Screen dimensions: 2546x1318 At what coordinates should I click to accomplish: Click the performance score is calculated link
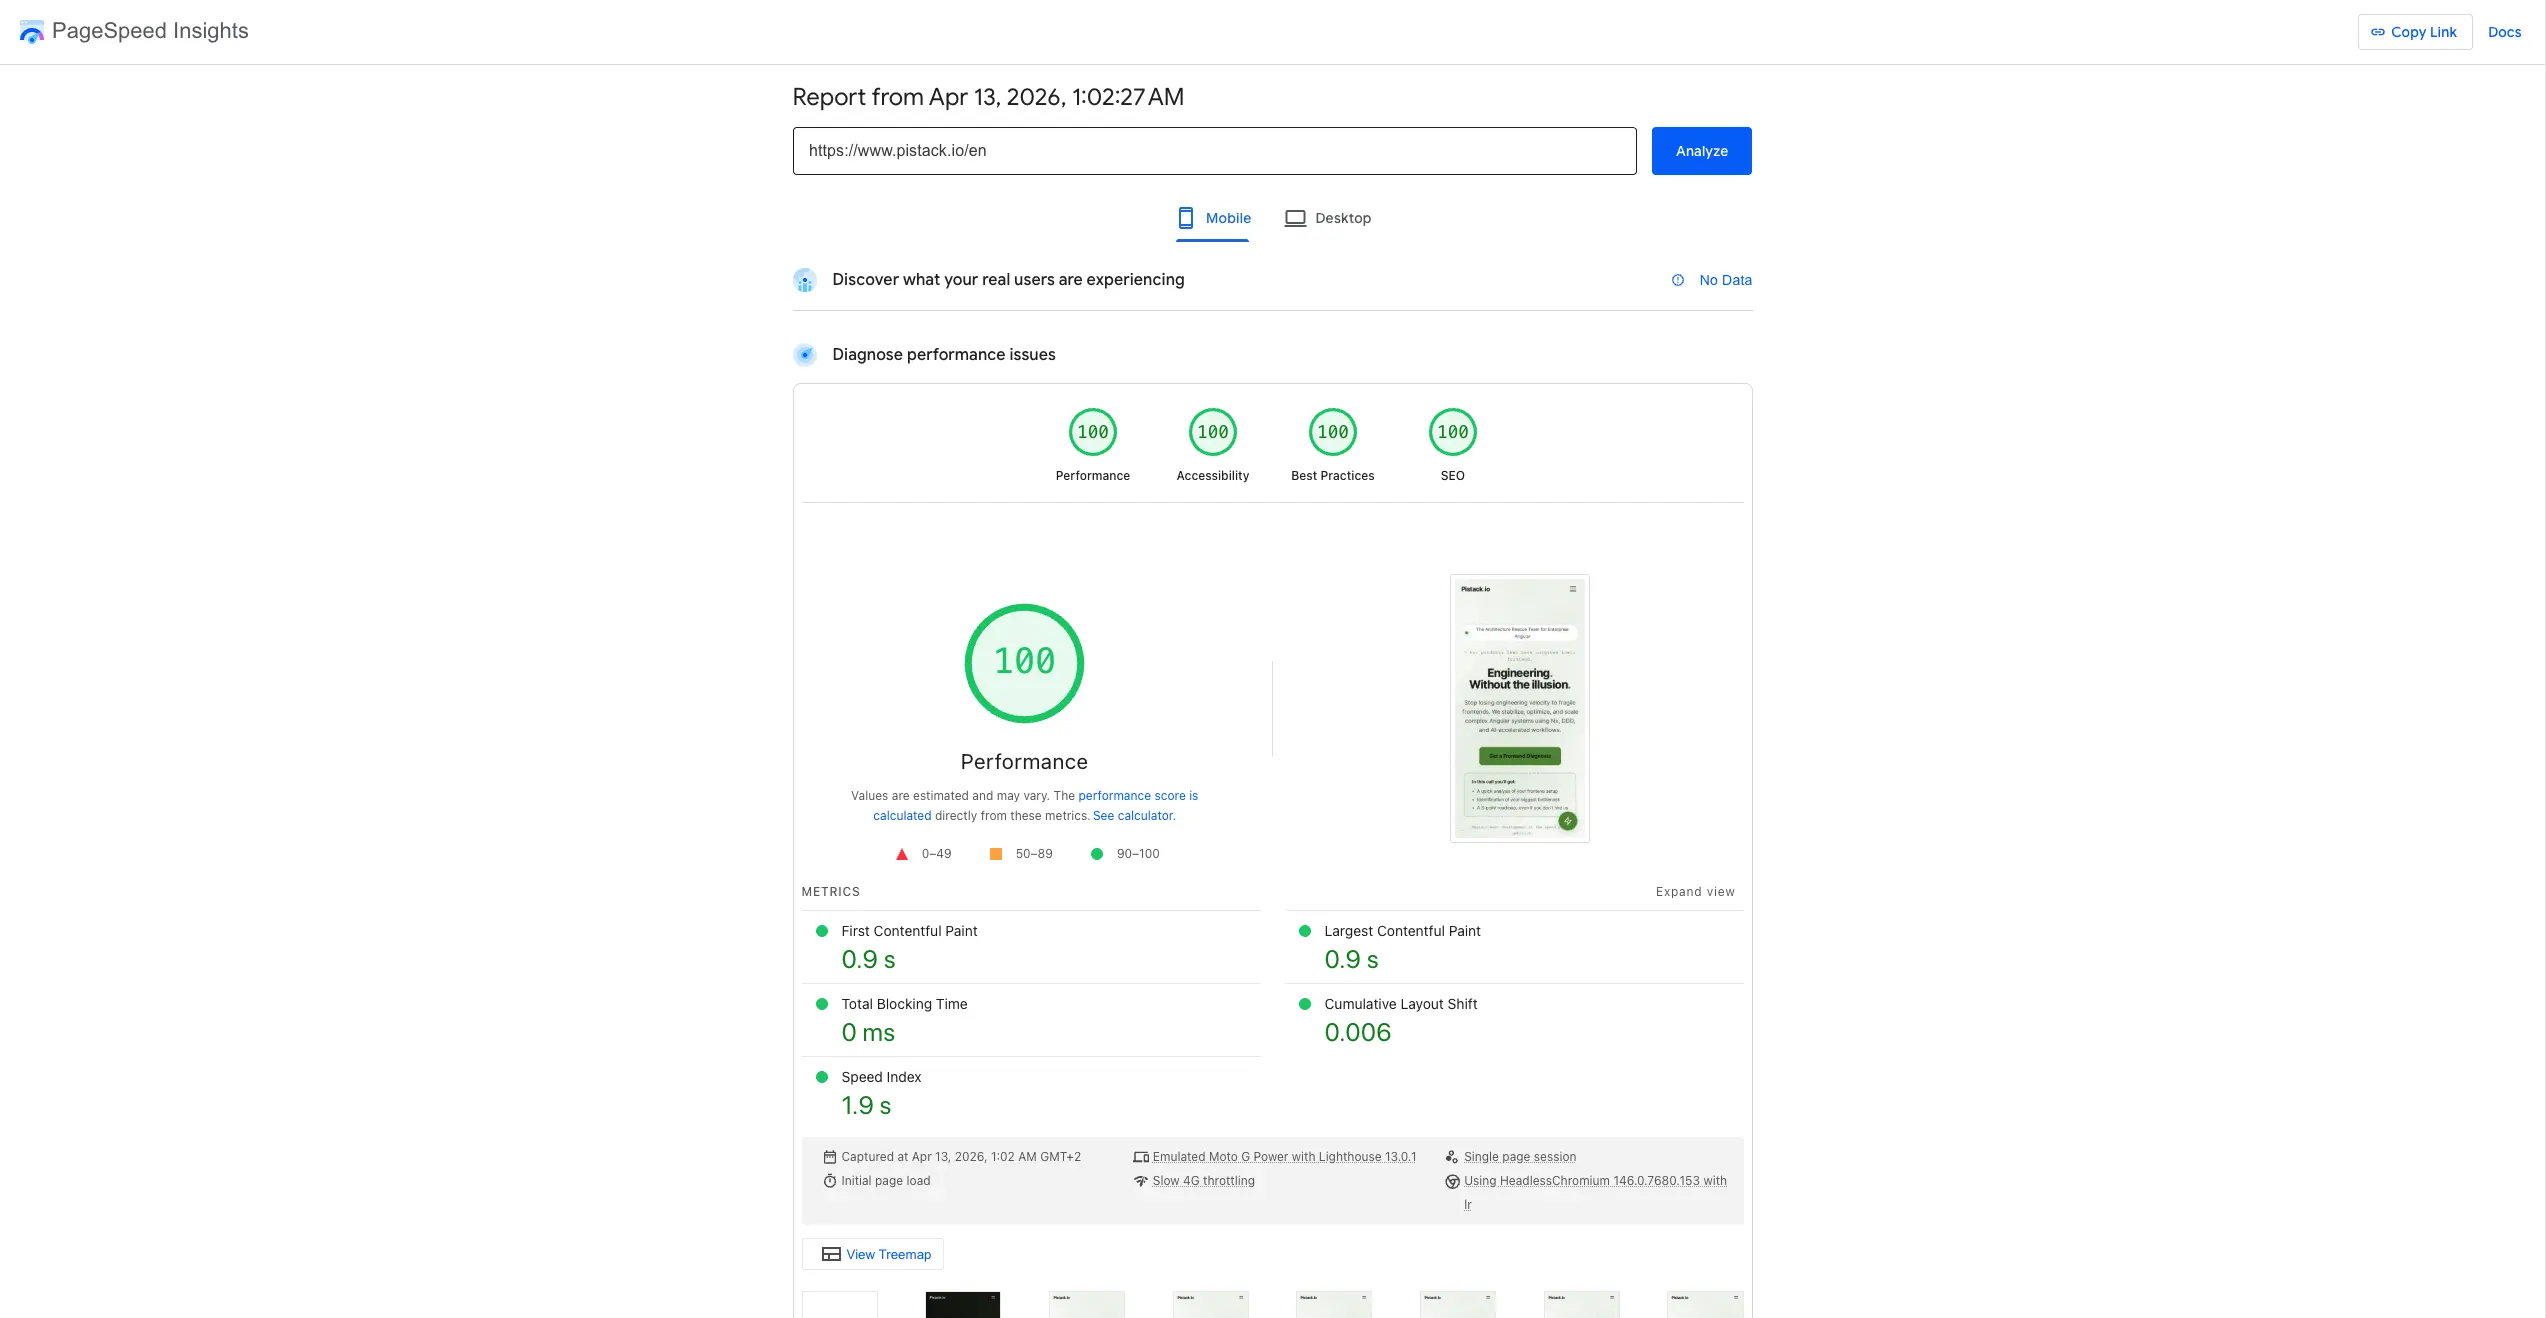1137,796
